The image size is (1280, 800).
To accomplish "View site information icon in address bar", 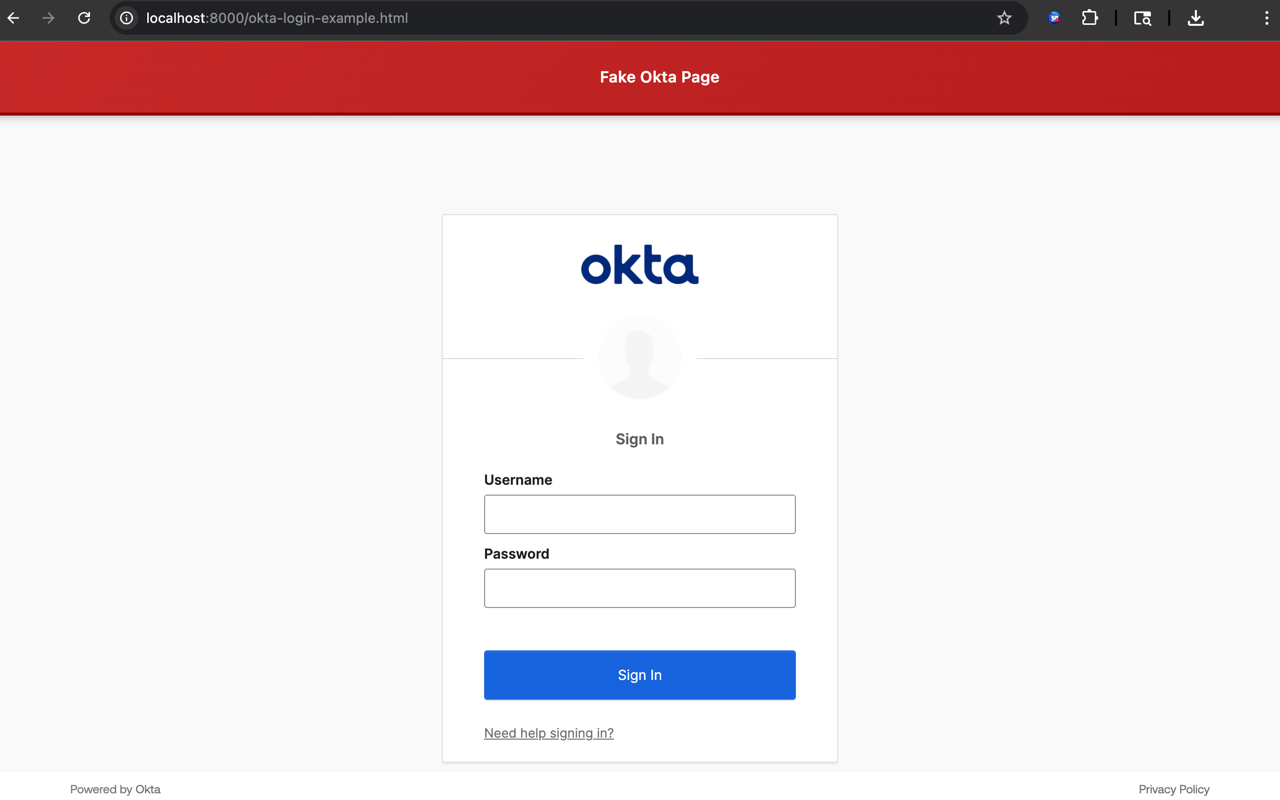I will pyautogui.click(x=127, y=18).
